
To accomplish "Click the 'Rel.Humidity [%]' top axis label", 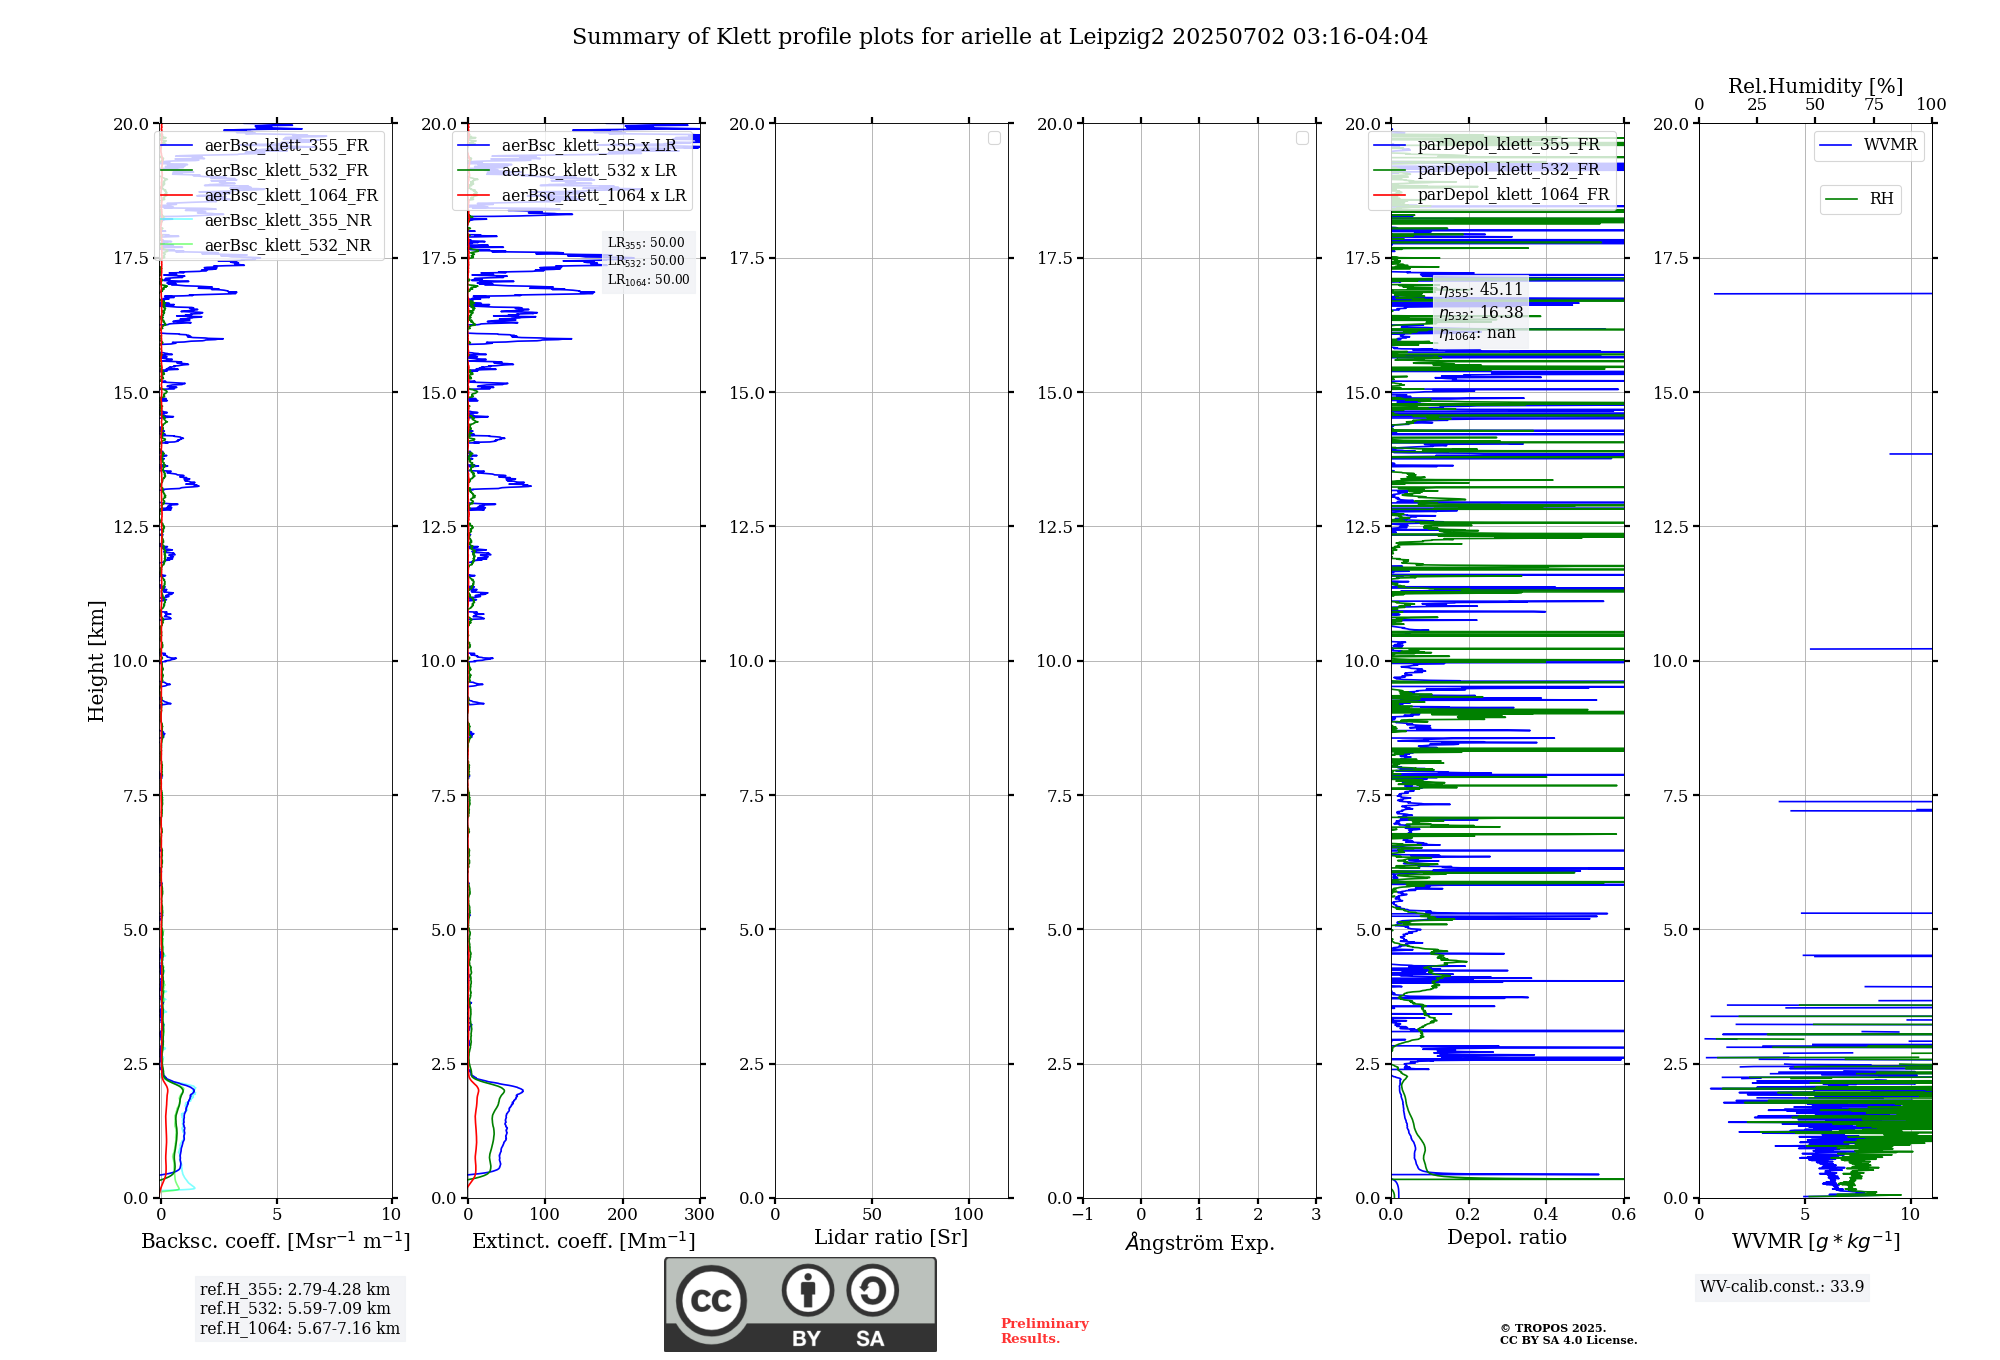I will coord(1815,87).
